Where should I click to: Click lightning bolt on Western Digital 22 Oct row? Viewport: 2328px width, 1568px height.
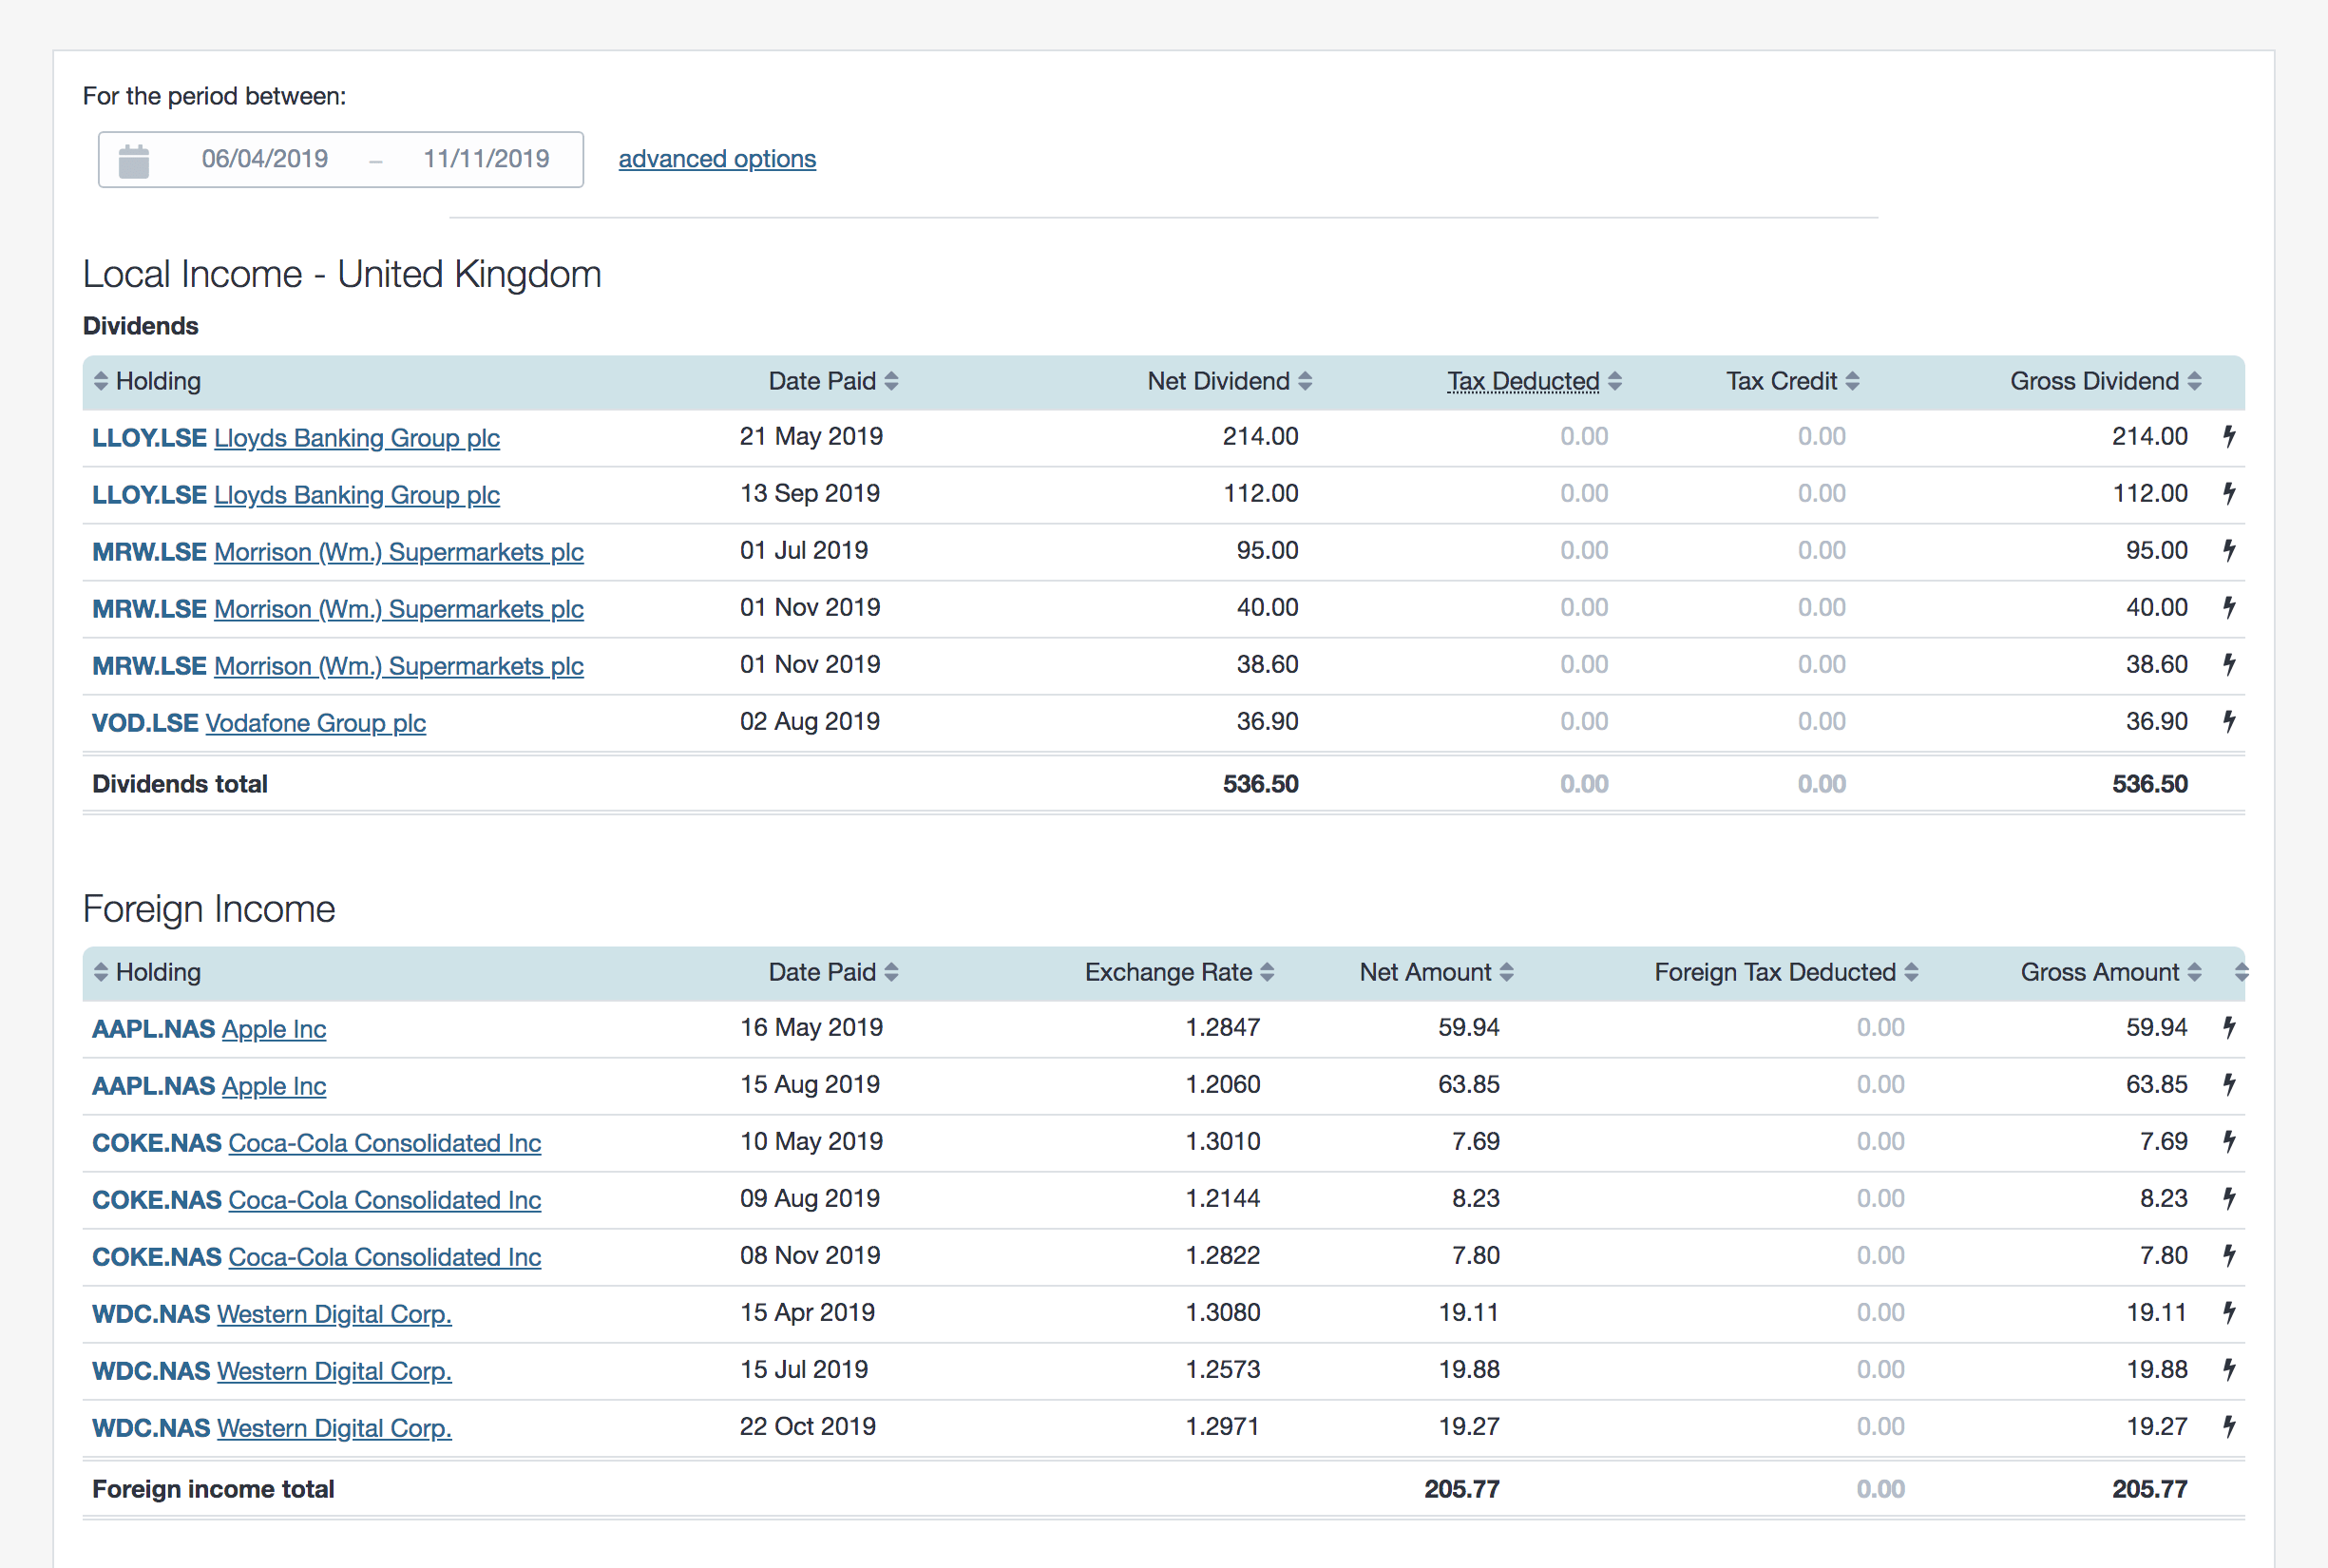[x=2229, y=1426]
